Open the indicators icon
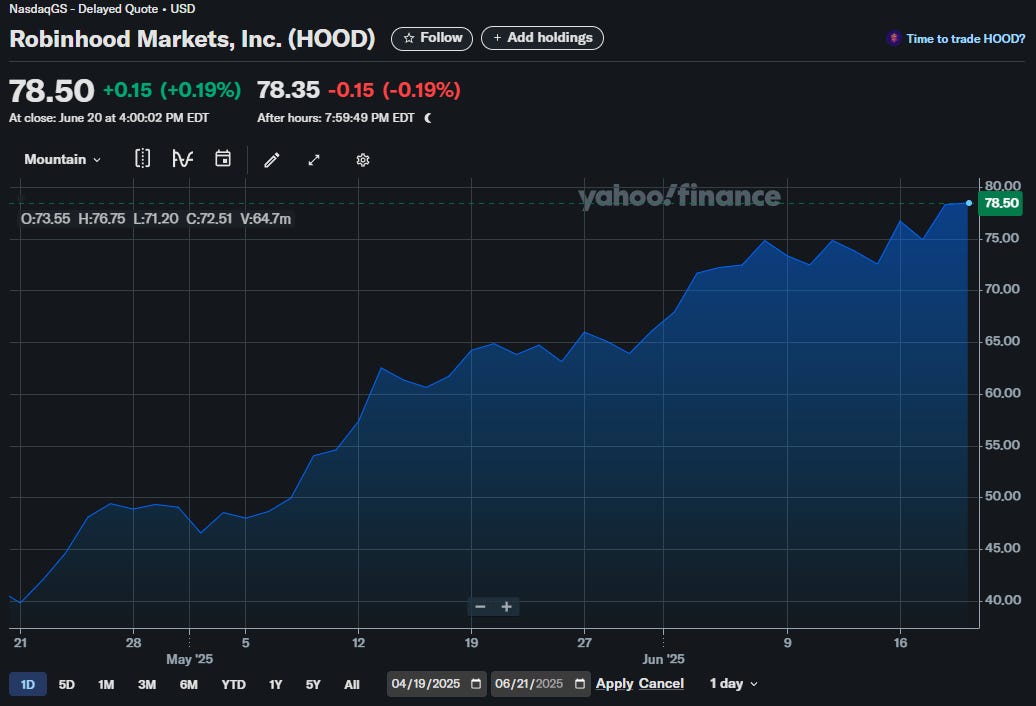This screenshot has height=706, width=1036. (182, 159)
